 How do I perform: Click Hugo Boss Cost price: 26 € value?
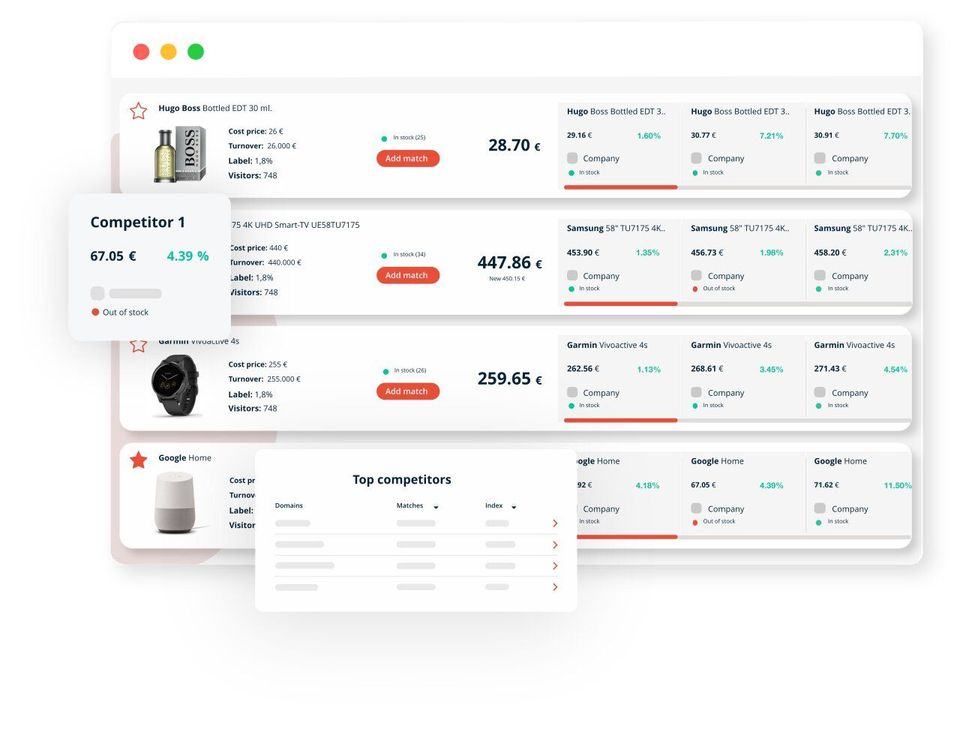point(256,131)
